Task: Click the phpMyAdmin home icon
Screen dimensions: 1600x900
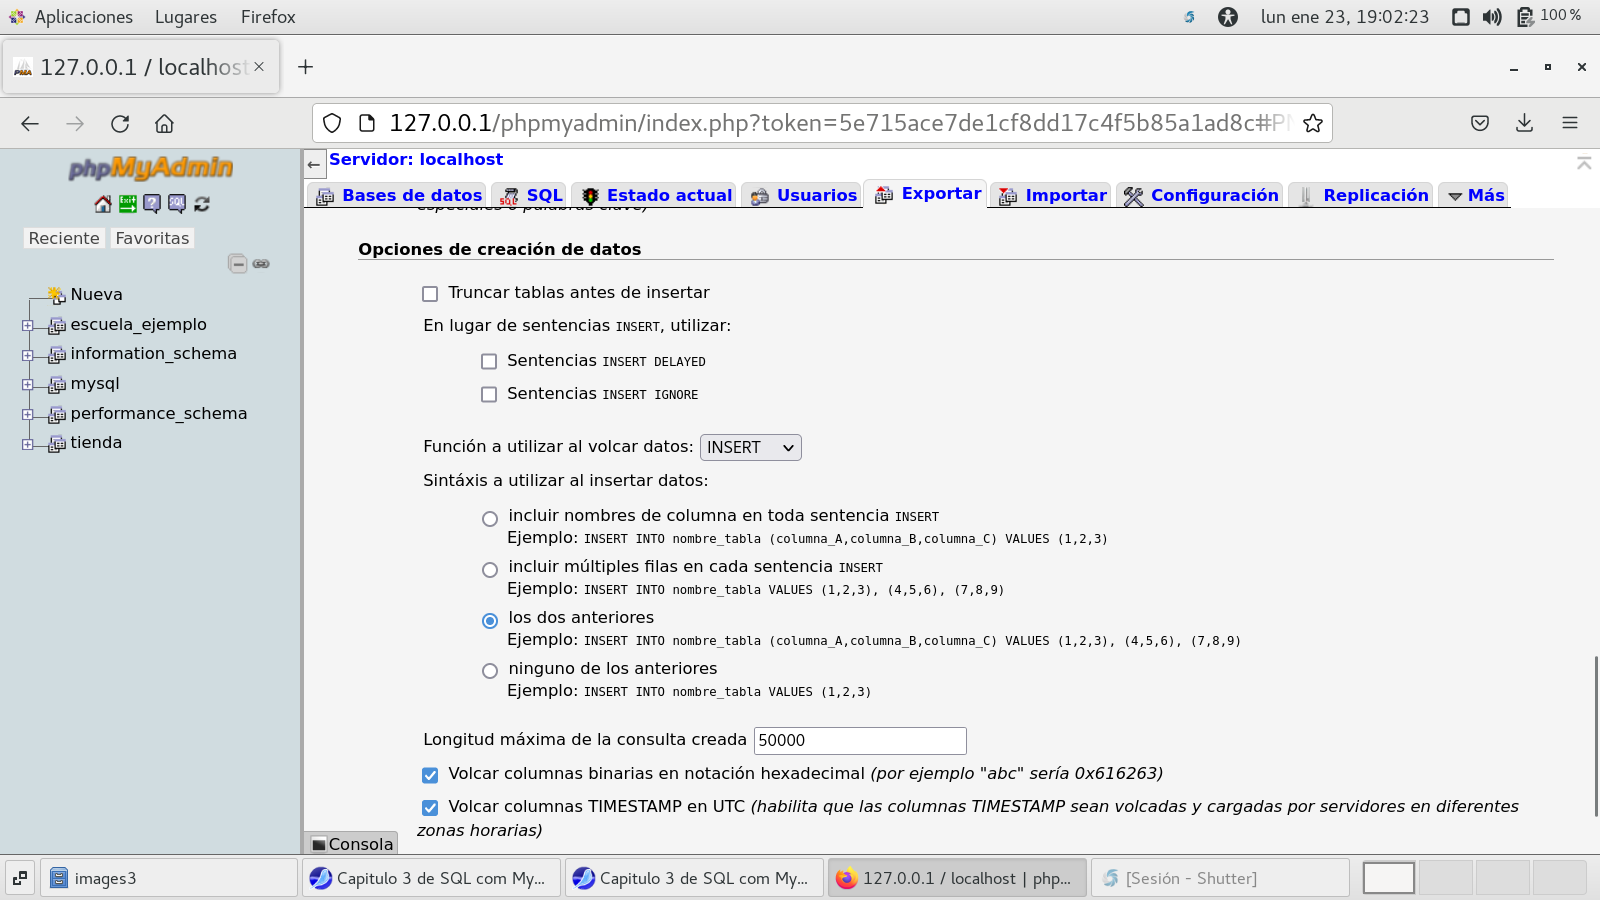Action: point(103,204)
